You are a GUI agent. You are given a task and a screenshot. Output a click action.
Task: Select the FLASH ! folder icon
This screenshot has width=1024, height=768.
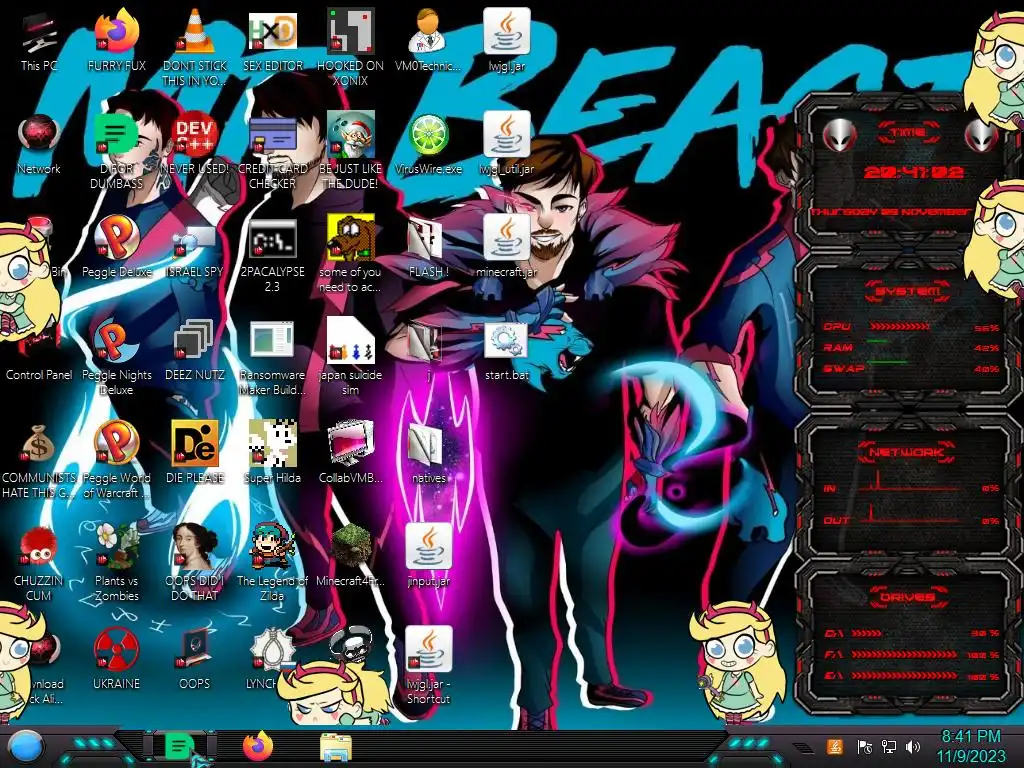426,239
